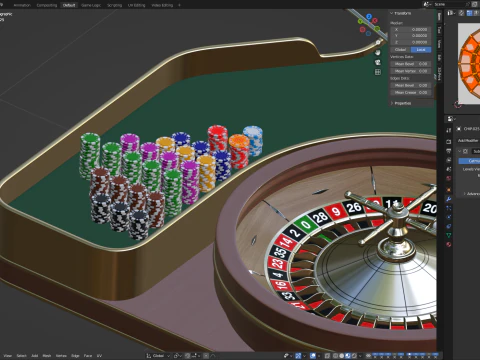Open the Material properties tab icon
This screenshot has width=480, height=360.
pyautogui.click(x=449, y=244)
